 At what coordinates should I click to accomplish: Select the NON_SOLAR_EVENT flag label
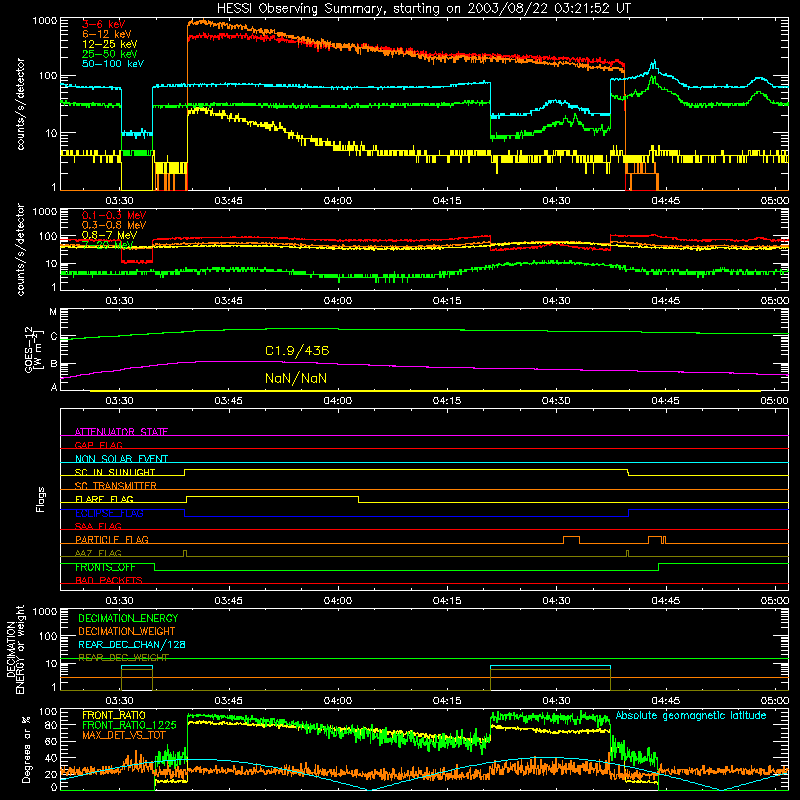[x=121, y=459]
